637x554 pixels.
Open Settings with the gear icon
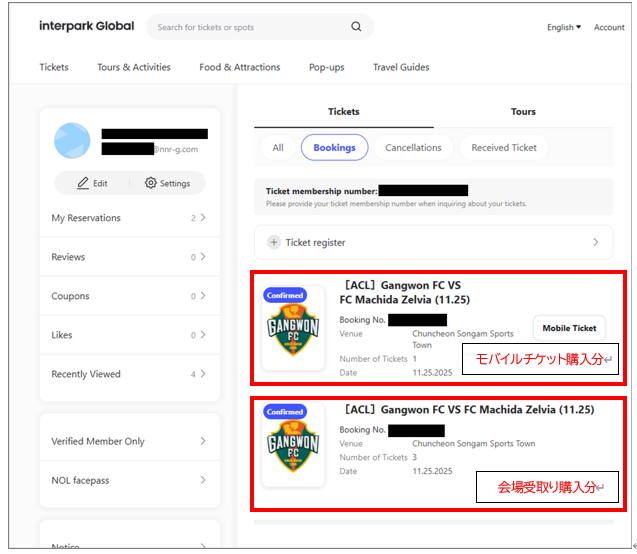tap(151, 183)
